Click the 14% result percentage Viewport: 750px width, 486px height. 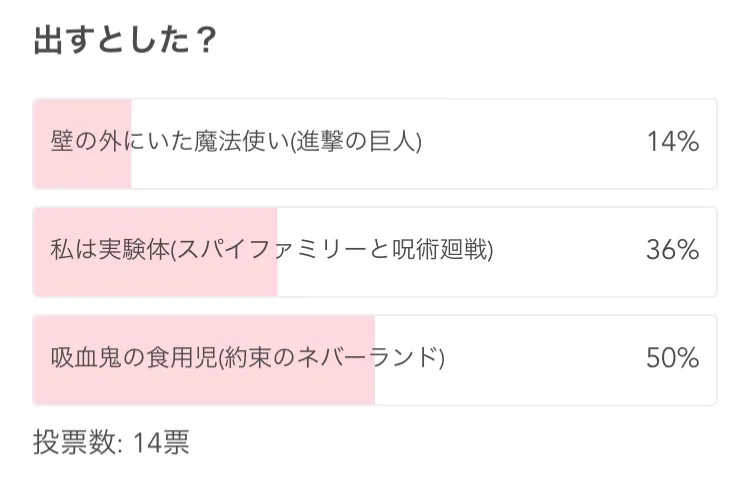point(673,142)
